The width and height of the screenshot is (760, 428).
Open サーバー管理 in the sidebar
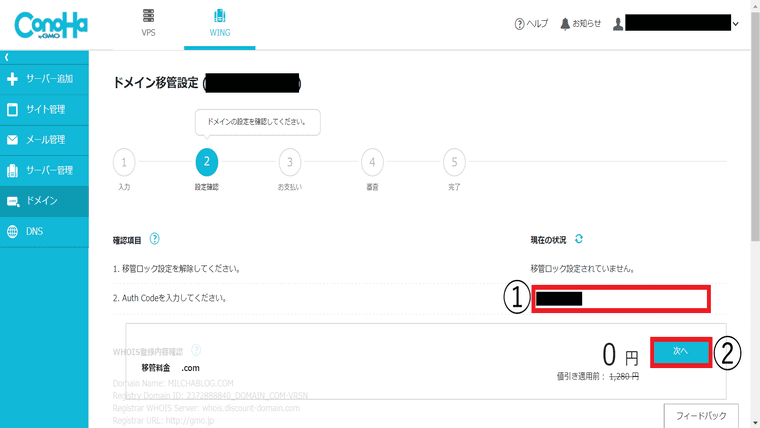click(x=44, y=171)
